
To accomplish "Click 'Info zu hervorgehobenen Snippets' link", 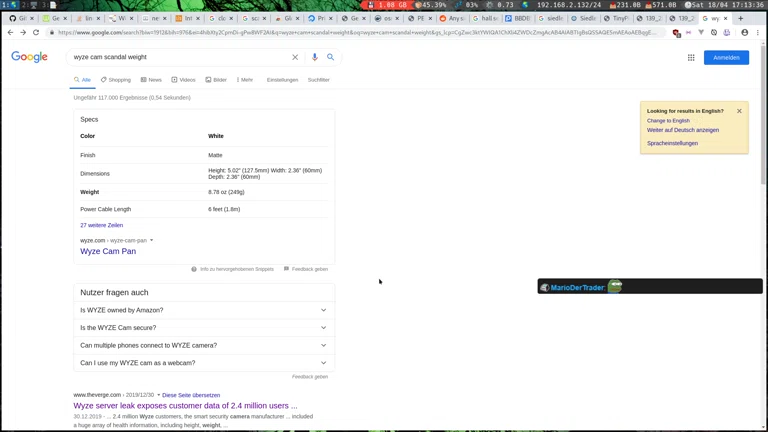I will 237,269.
